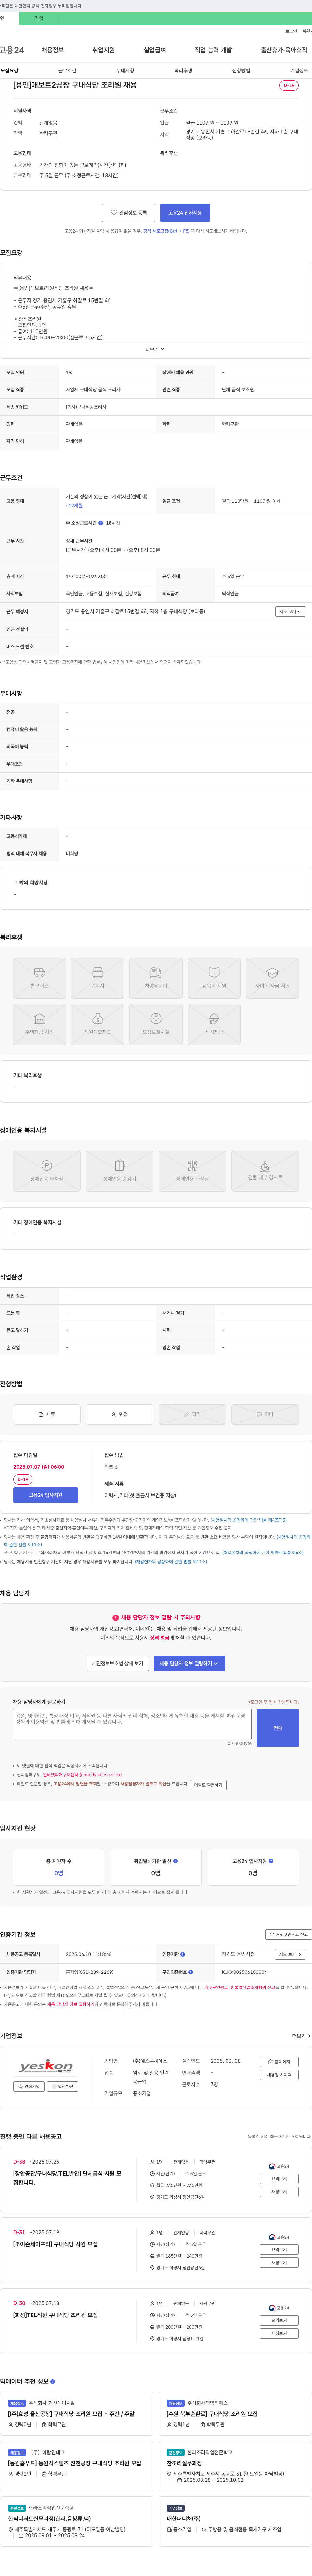Switch to the 근무조건 section tab
Screen dimensions: 312x2576
click(67, 71)
